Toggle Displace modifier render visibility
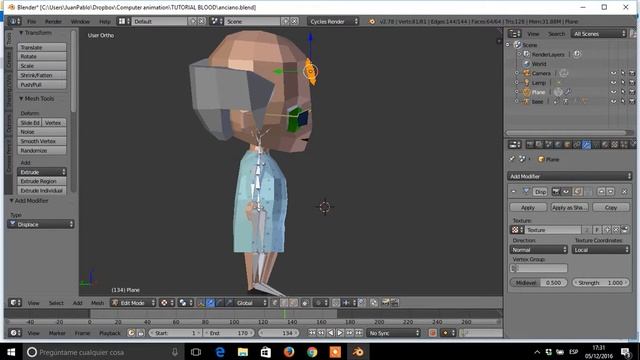The height and width of the screenshot is (360, 640). 556,191
